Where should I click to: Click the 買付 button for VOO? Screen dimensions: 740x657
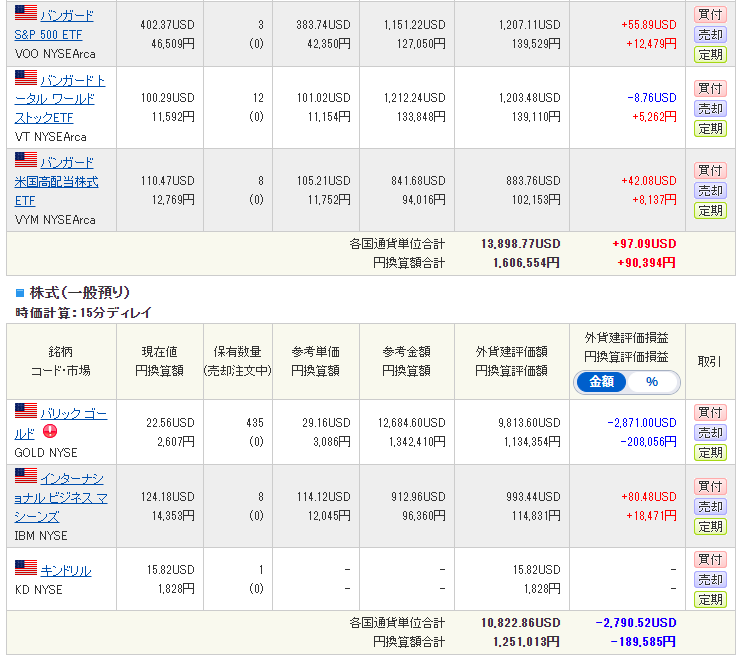[x=710, y=15]
